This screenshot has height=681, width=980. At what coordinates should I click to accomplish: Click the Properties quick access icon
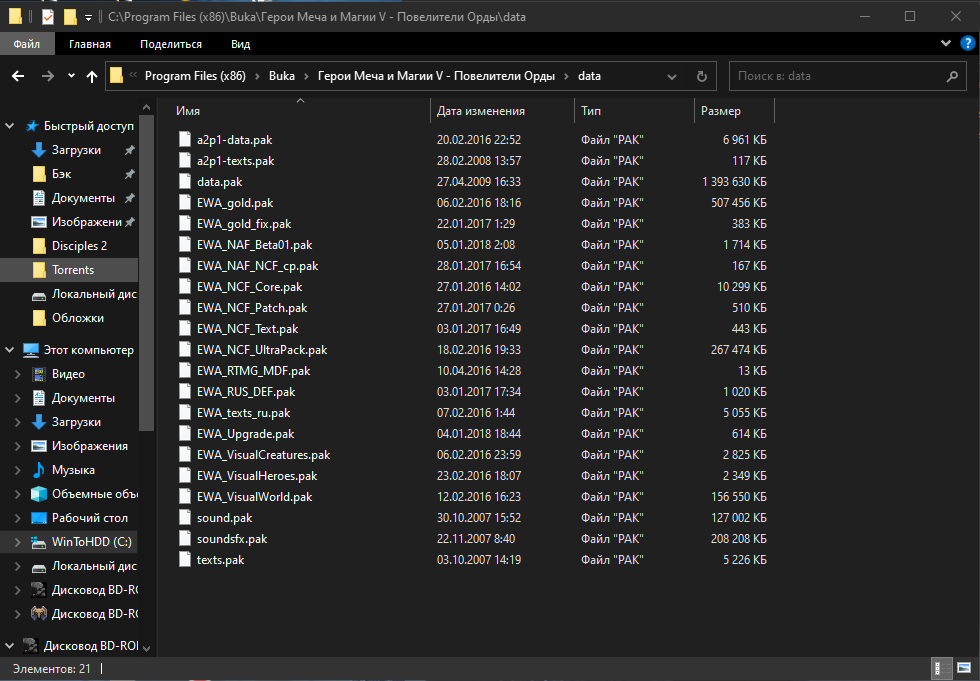(48, 17)
